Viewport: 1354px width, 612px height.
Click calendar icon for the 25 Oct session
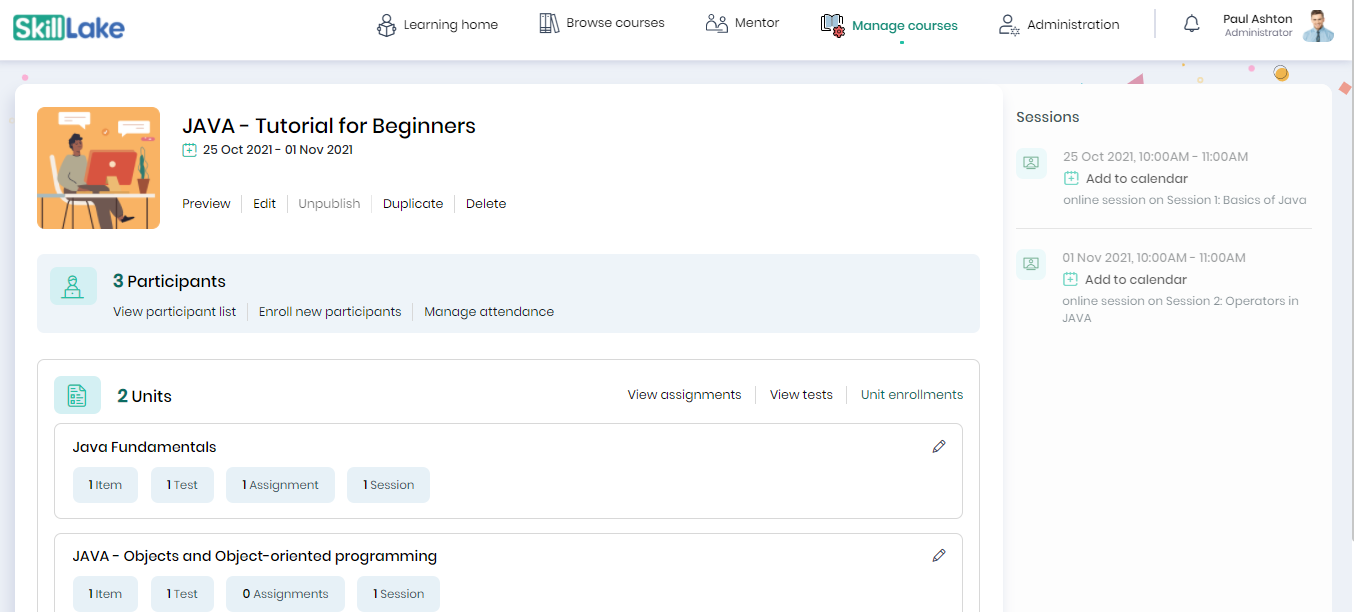pyautogui.click(x=1071, y=179)
